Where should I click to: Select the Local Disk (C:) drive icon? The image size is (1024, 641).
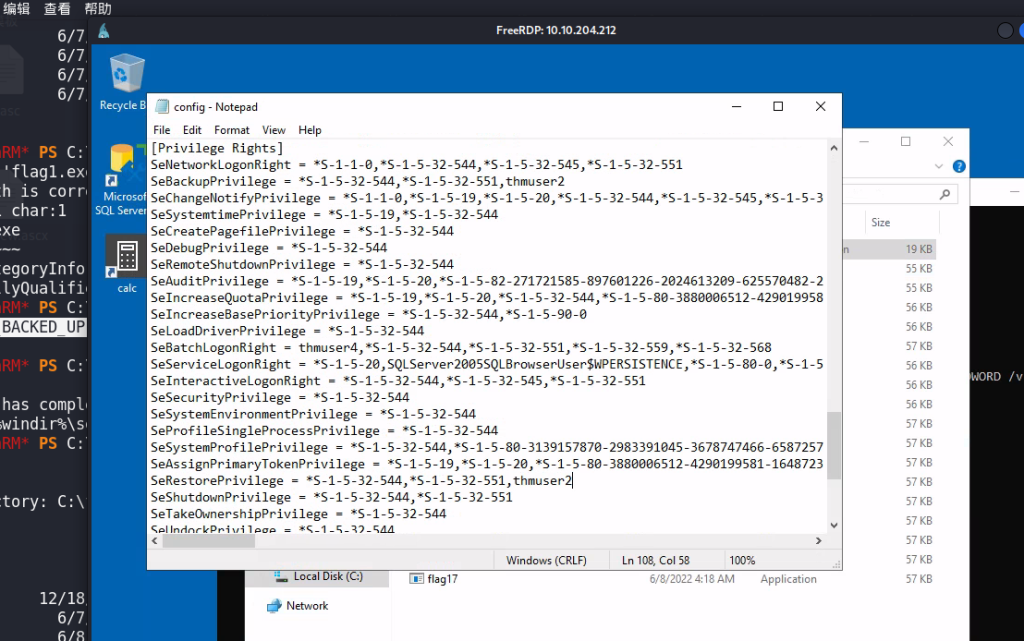[281, 576]
